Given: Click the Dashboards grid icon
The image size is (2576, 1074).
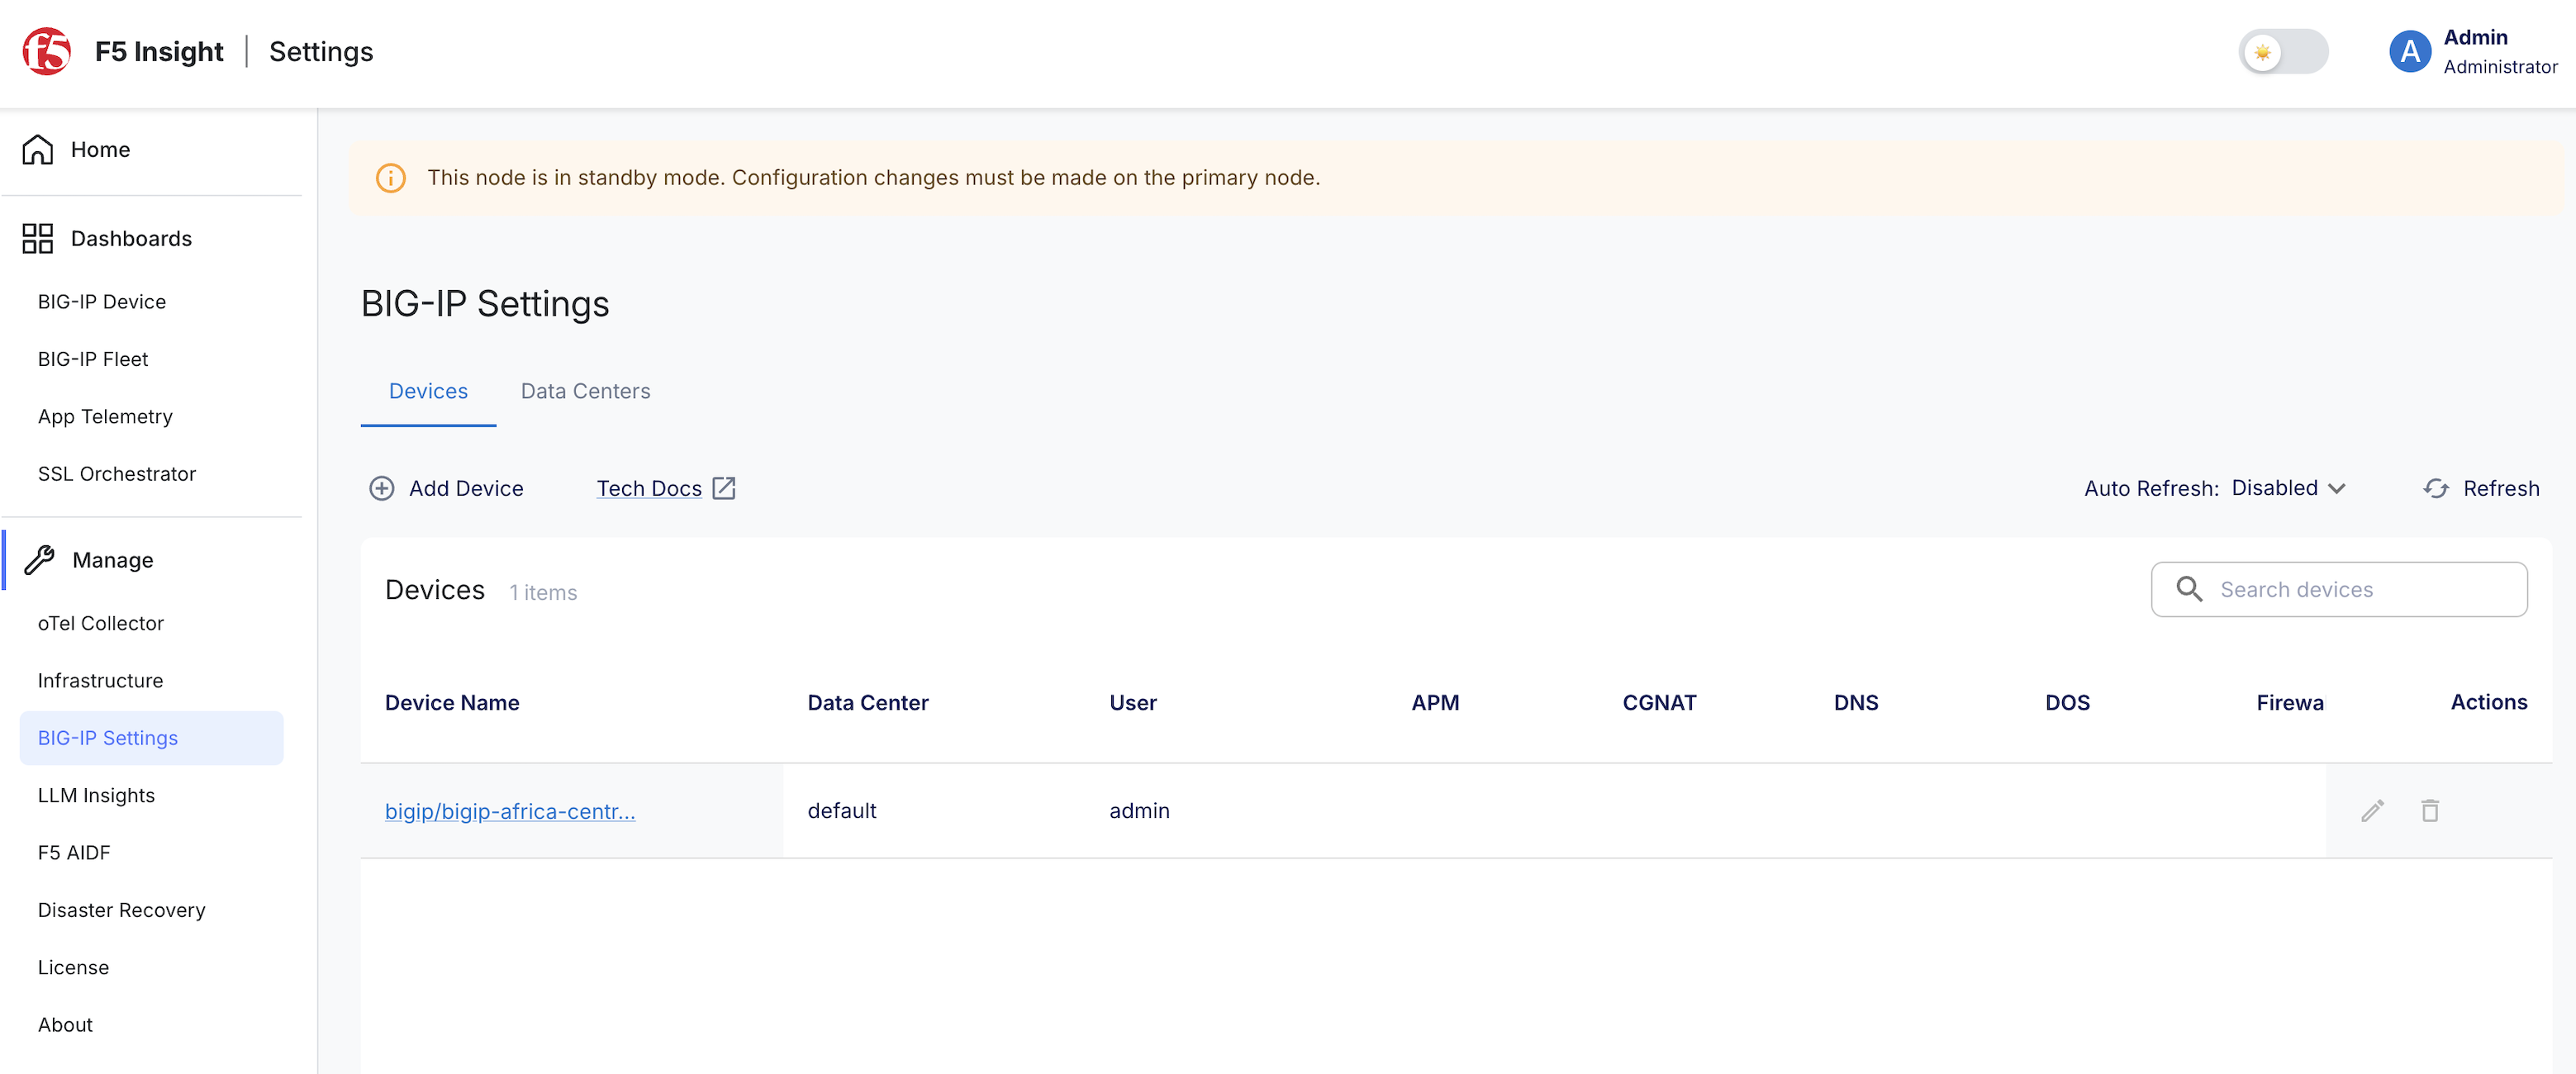Looking at the screenshot, I should coord(38,238).
